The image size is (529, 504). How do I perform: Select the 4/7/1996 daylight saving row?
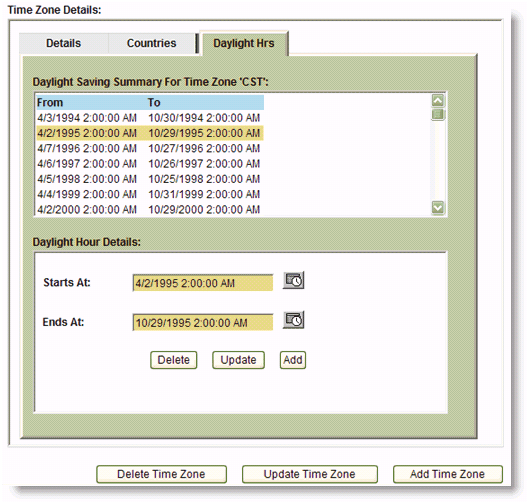coord(150,148)
